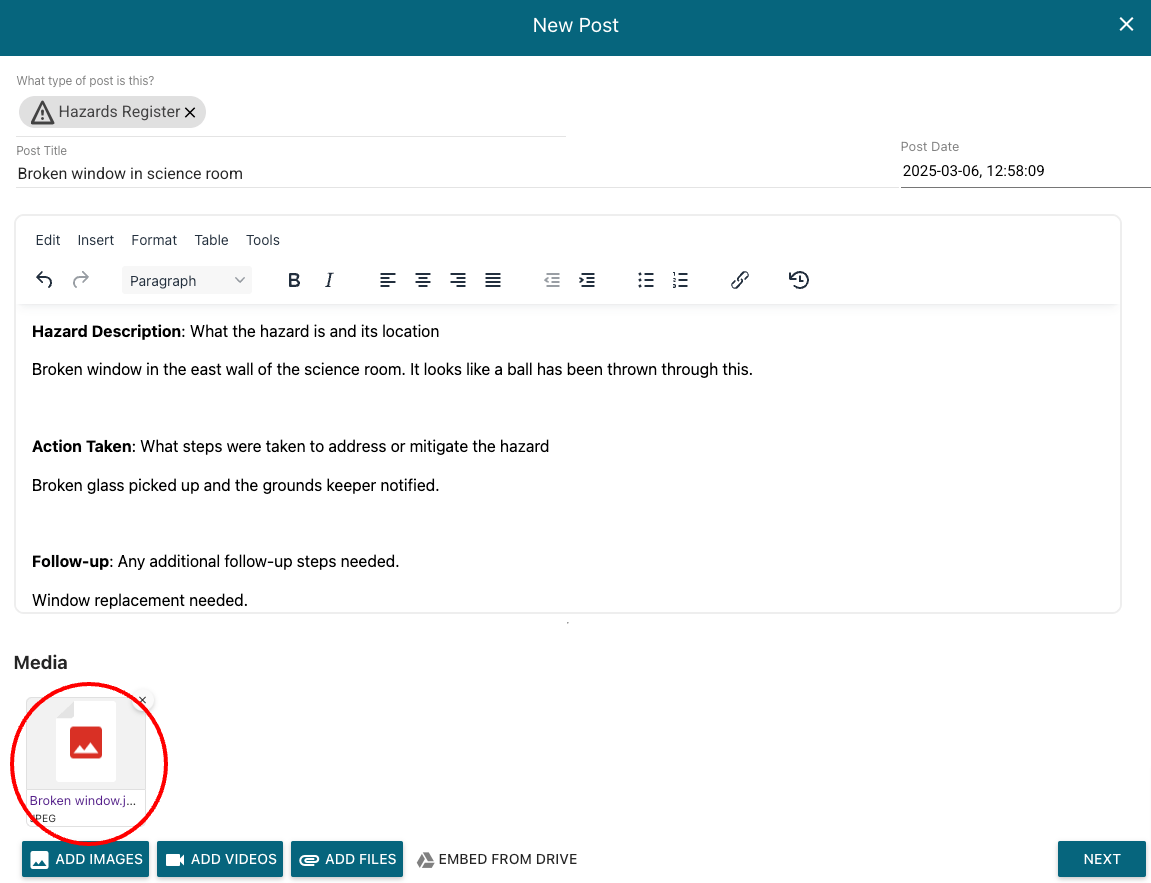Insert a link using chain icon
This screenshot has width=1151, height=883.
coord(740,280)
